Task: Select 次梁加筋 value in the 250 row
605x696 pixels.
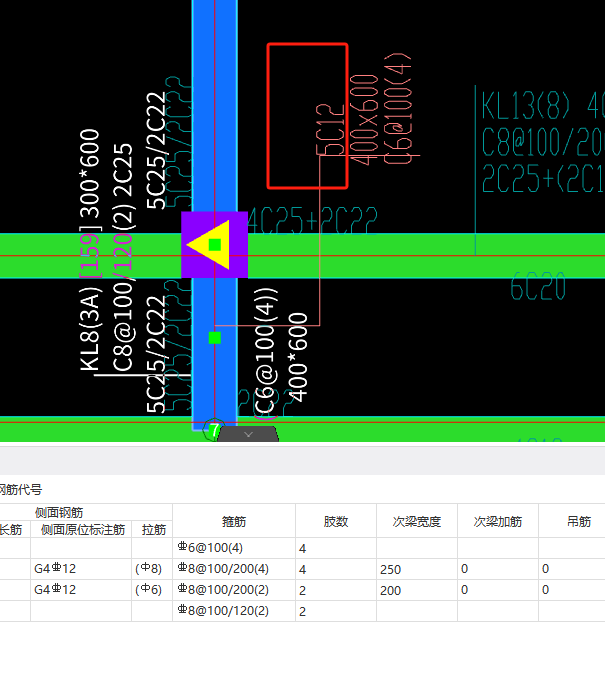Action: 498,569
